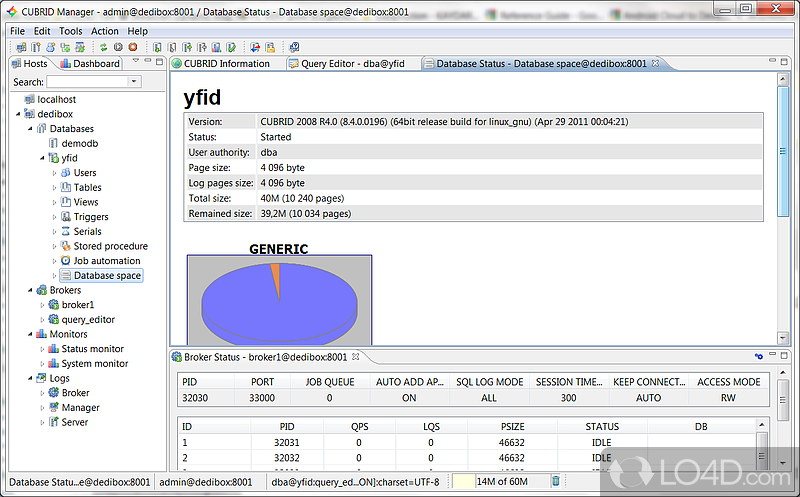Expand the Tables node under yfid
The image size is (800, 497).
[x=55, y=187]
